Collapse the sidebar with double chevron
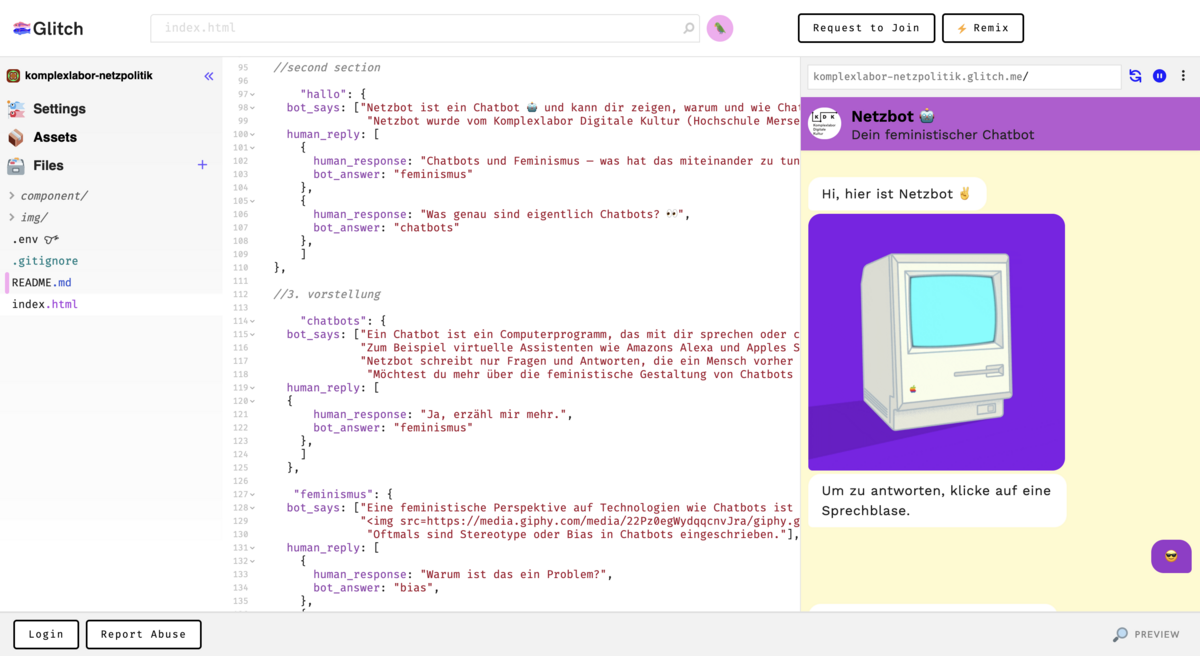 (x=209, y=76)
